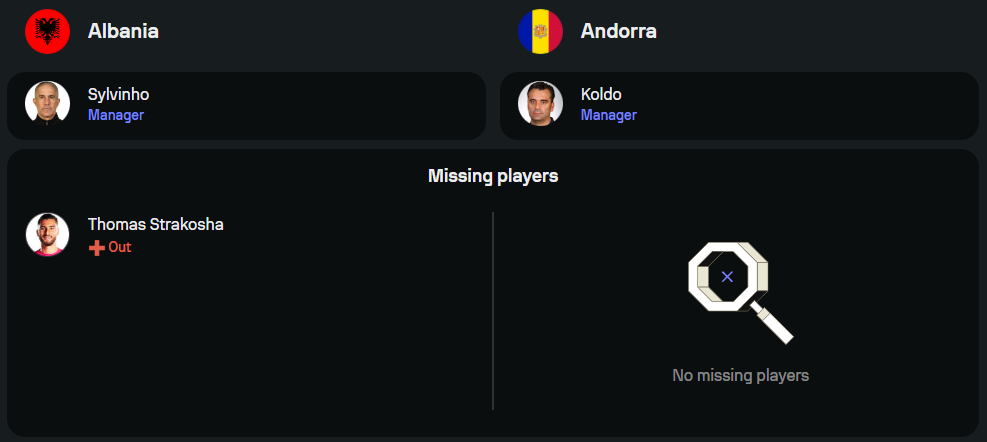The height and width of the screenshot is (442, 987).
Task: Click the No missing players text
Action: pyautogui.click(x=740, y=376)
